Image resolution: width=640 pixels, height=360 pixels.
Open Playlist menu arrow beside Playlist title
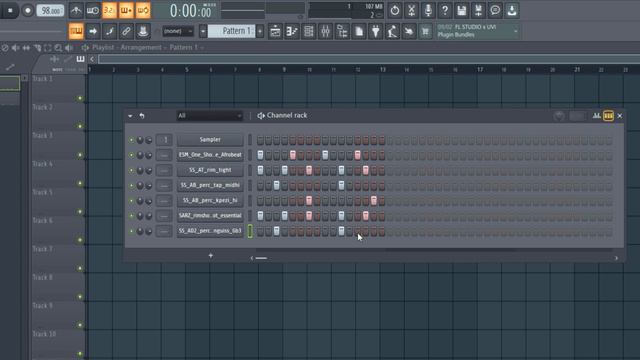(x=84, y=48)
